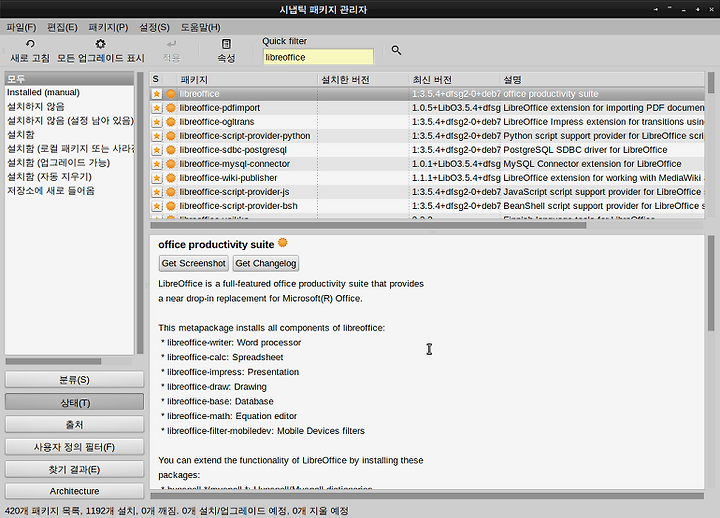720x518 pixels.
Task: Select the Installed (manual) filter
Action: tap(69, 92)
